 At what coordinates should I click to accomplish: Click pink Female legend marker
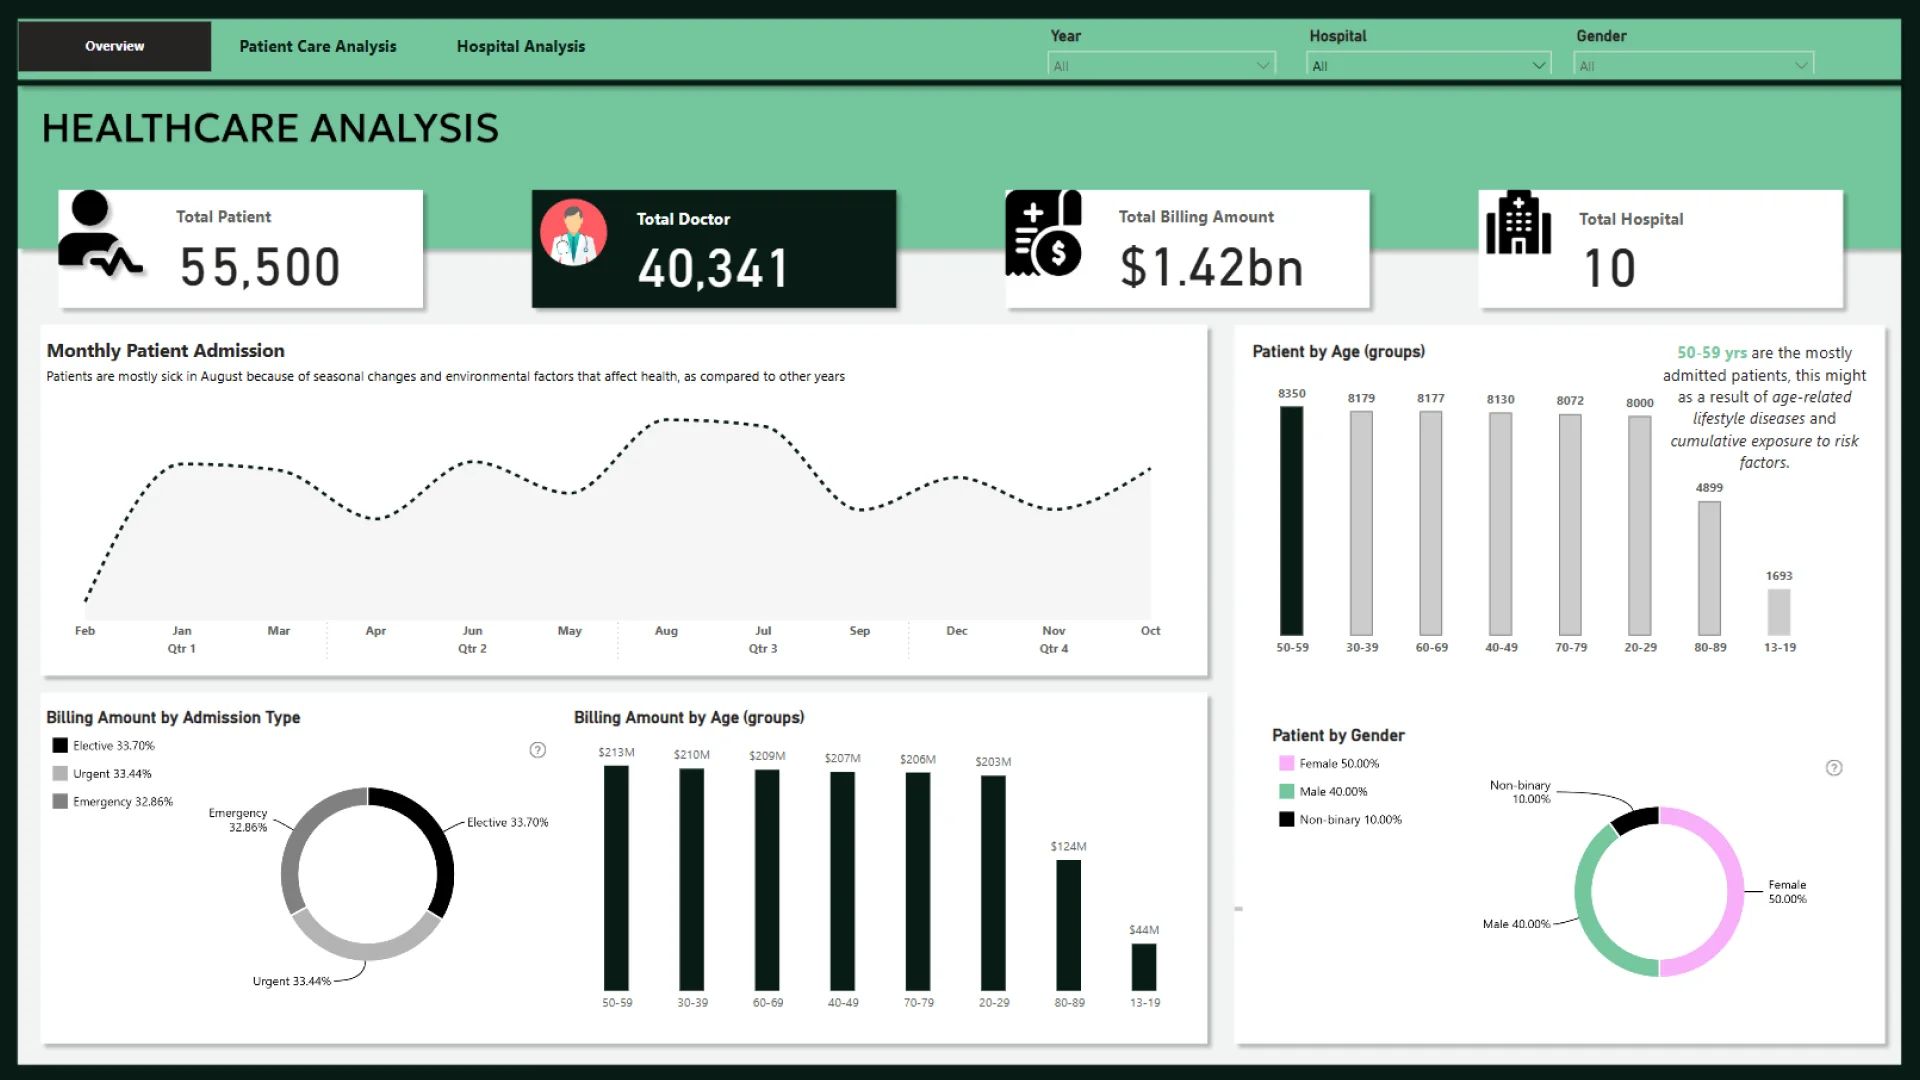1286,763
